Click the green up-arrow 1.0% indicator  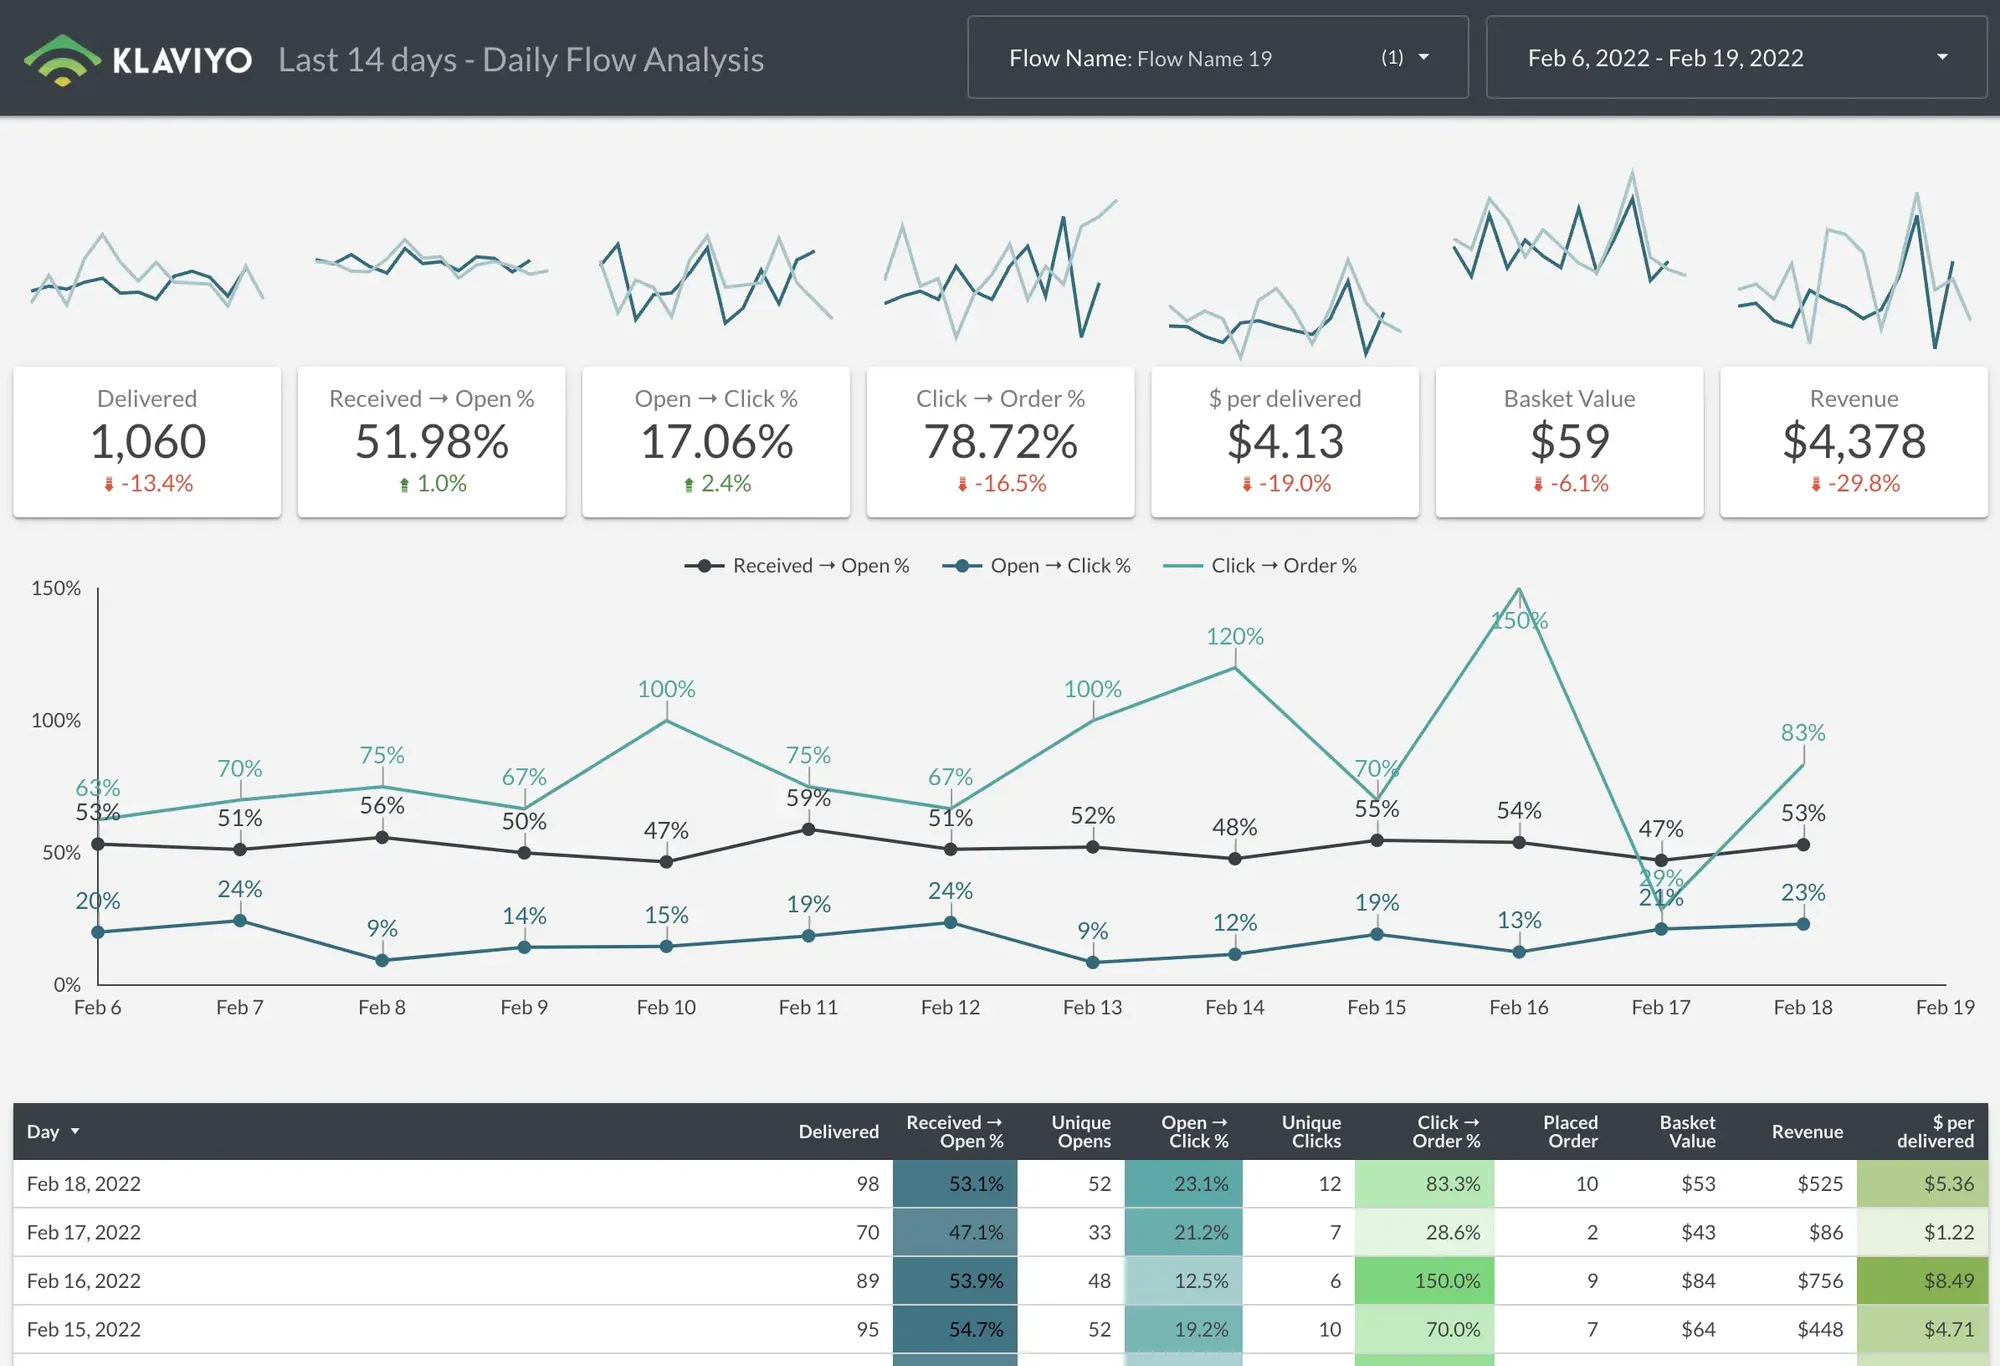point(432,484)
